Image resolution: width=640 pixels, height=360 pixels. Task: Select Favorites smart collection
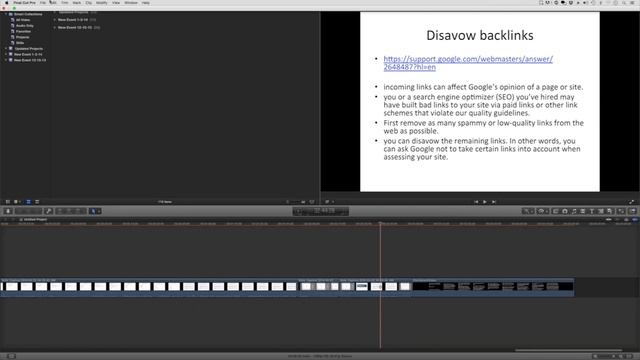click(x=23, y=31)
